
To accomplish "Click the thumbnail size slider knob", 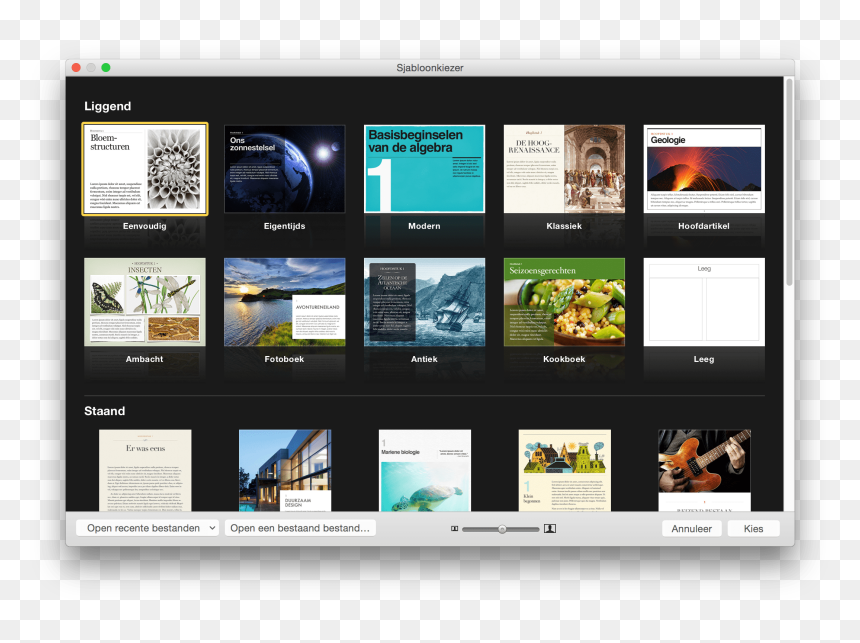I will tap(502, 529).
